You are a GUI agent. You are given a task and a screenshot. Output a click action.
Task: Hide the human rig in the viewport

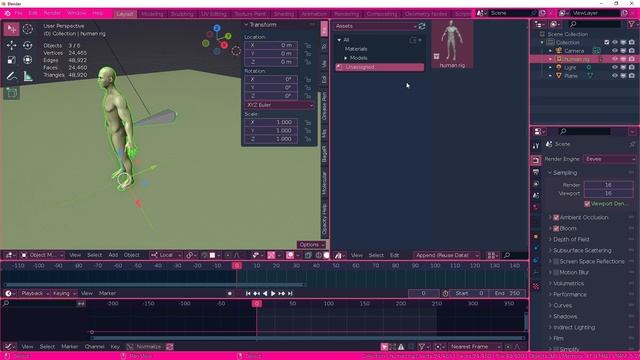615,59
